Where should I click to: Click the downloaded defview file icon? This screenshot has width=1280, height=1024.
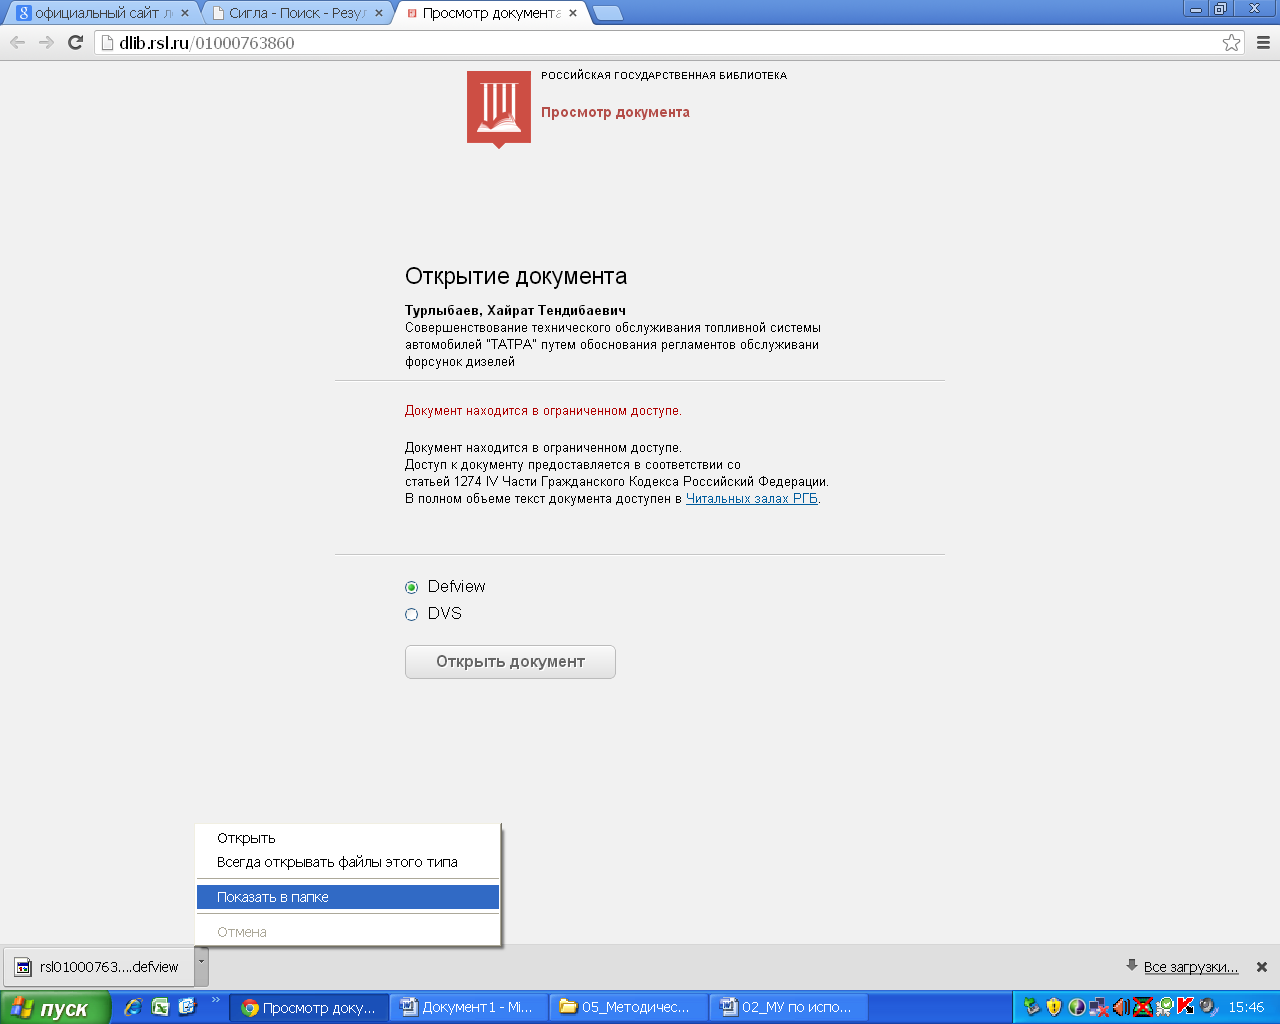click(23, 967)
